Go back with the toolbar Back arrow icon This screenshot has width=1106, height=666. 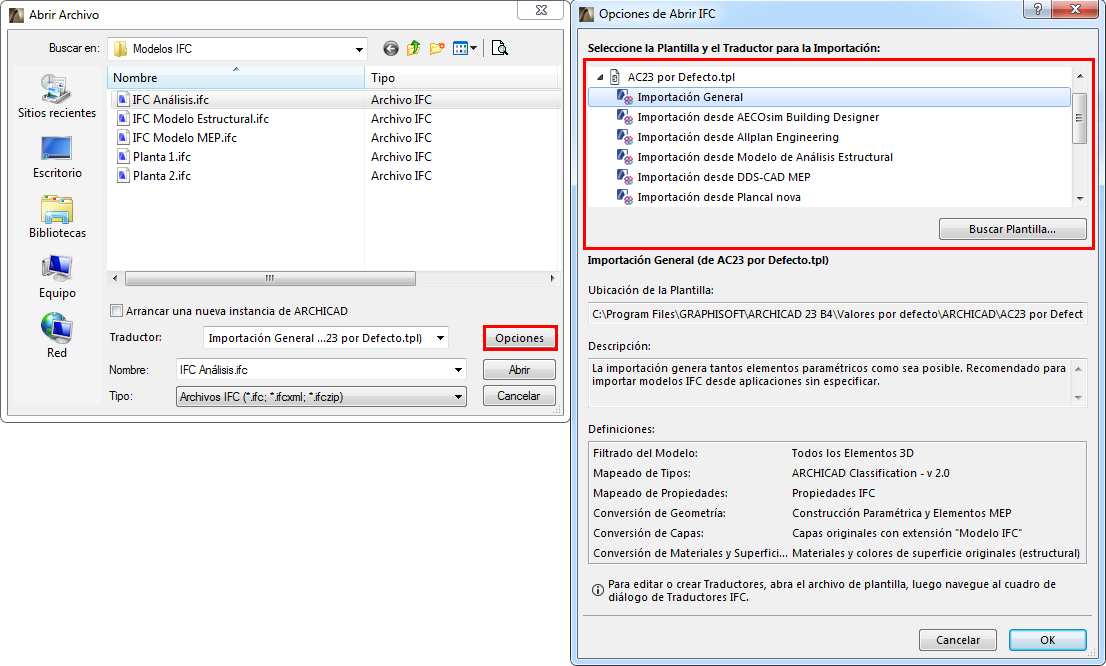point(391,48)
